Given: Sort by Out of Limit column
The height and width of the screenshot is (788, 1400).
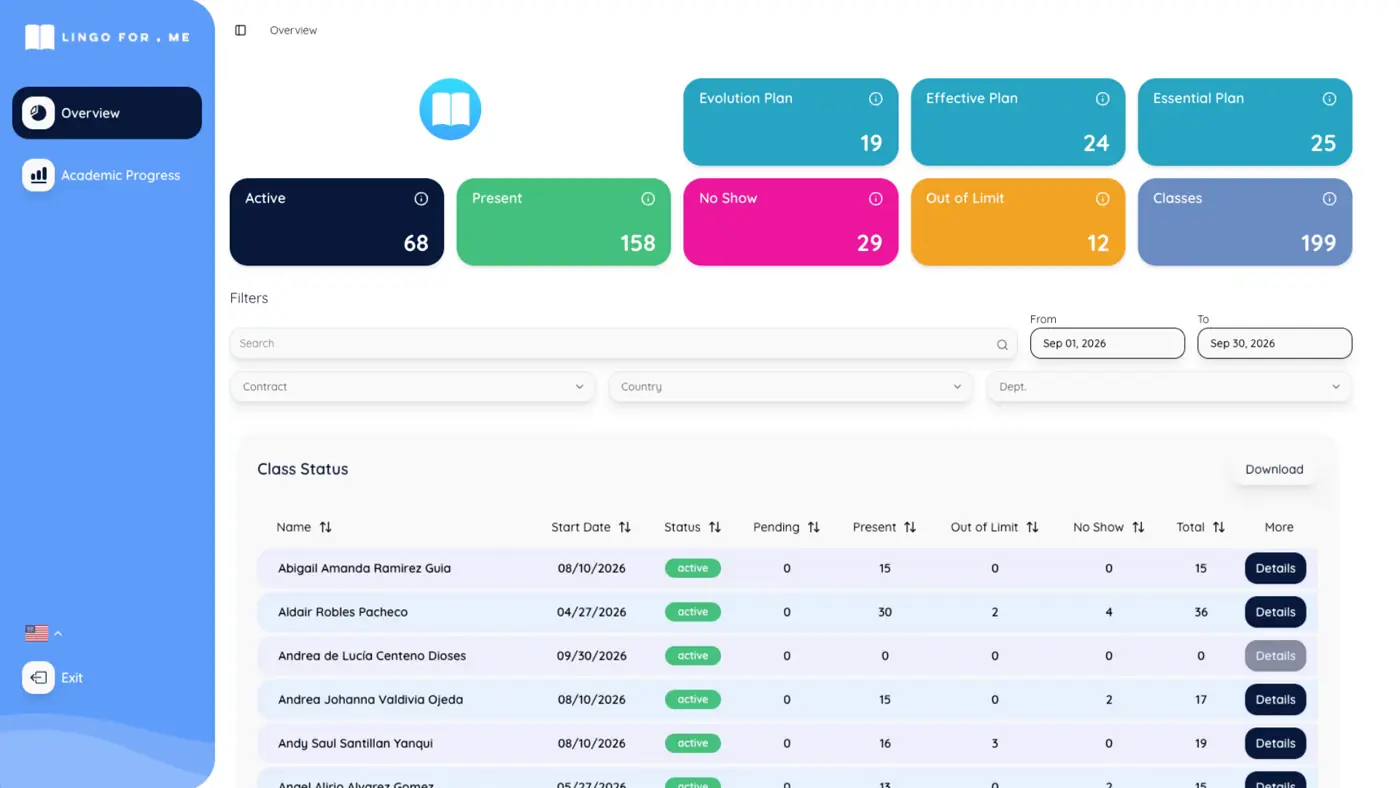Looking at the screenshot, I should 1033,527.
